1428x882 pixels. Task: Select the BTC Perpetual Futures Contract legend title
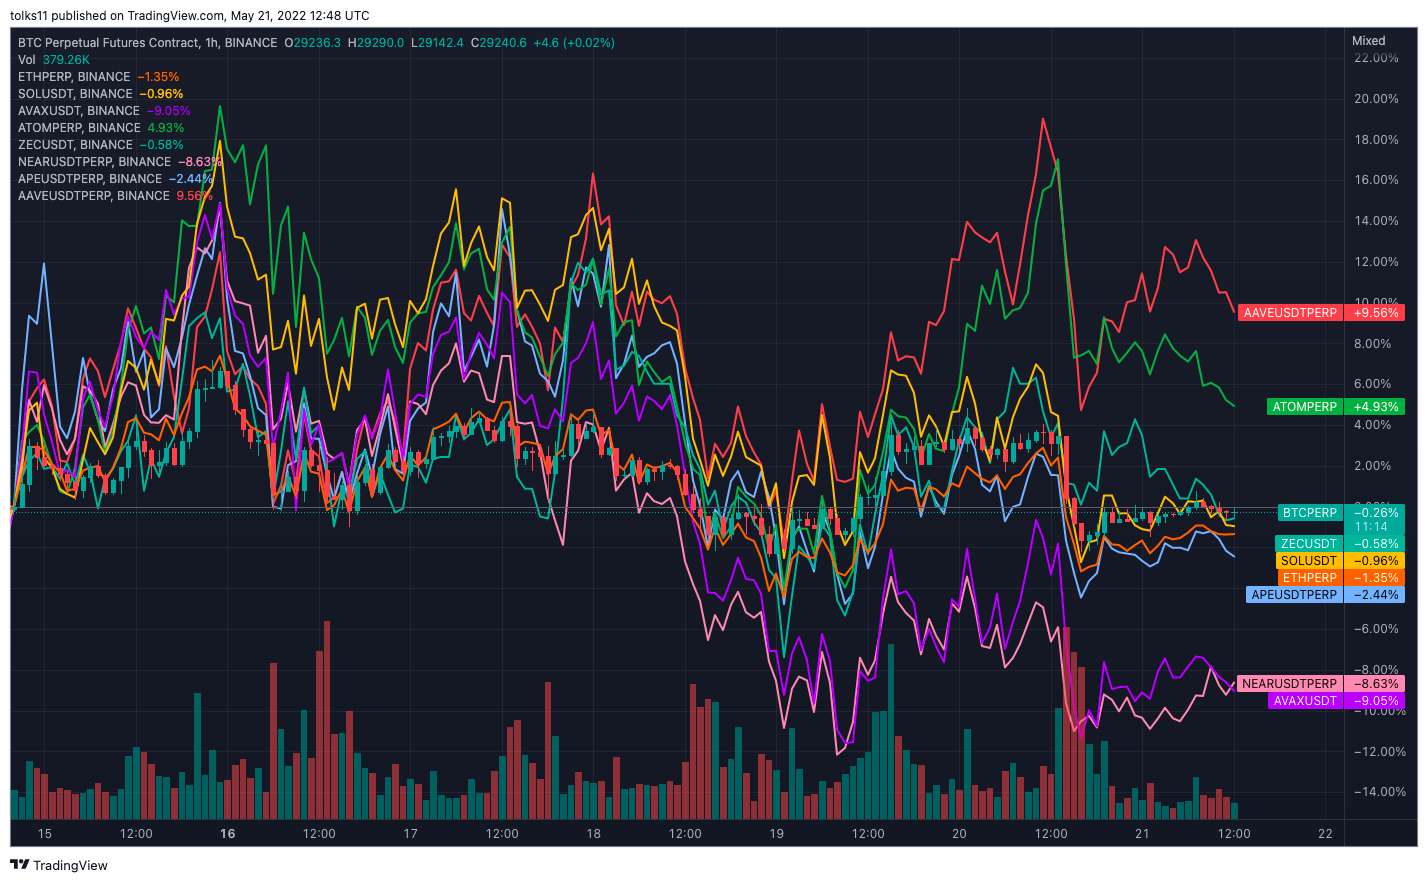(x=148, y=43)
